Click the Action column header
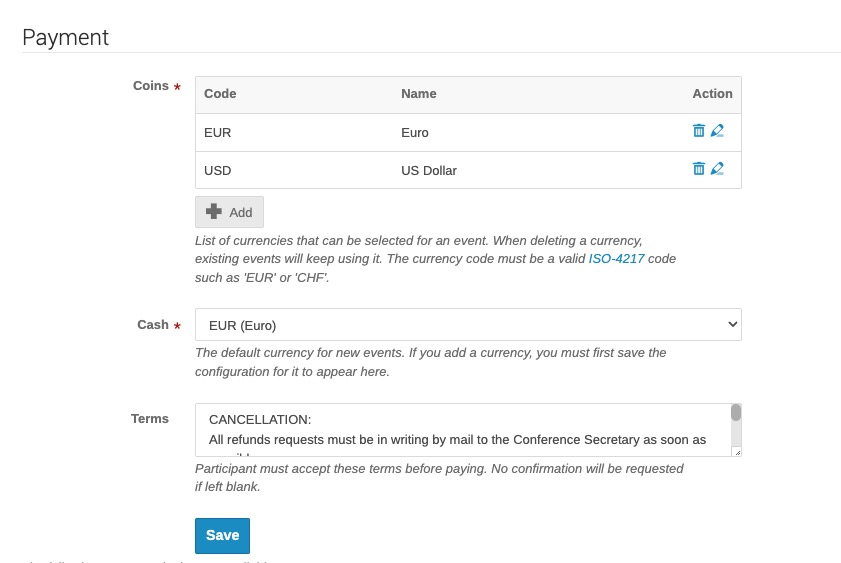 tap(712, 94)
